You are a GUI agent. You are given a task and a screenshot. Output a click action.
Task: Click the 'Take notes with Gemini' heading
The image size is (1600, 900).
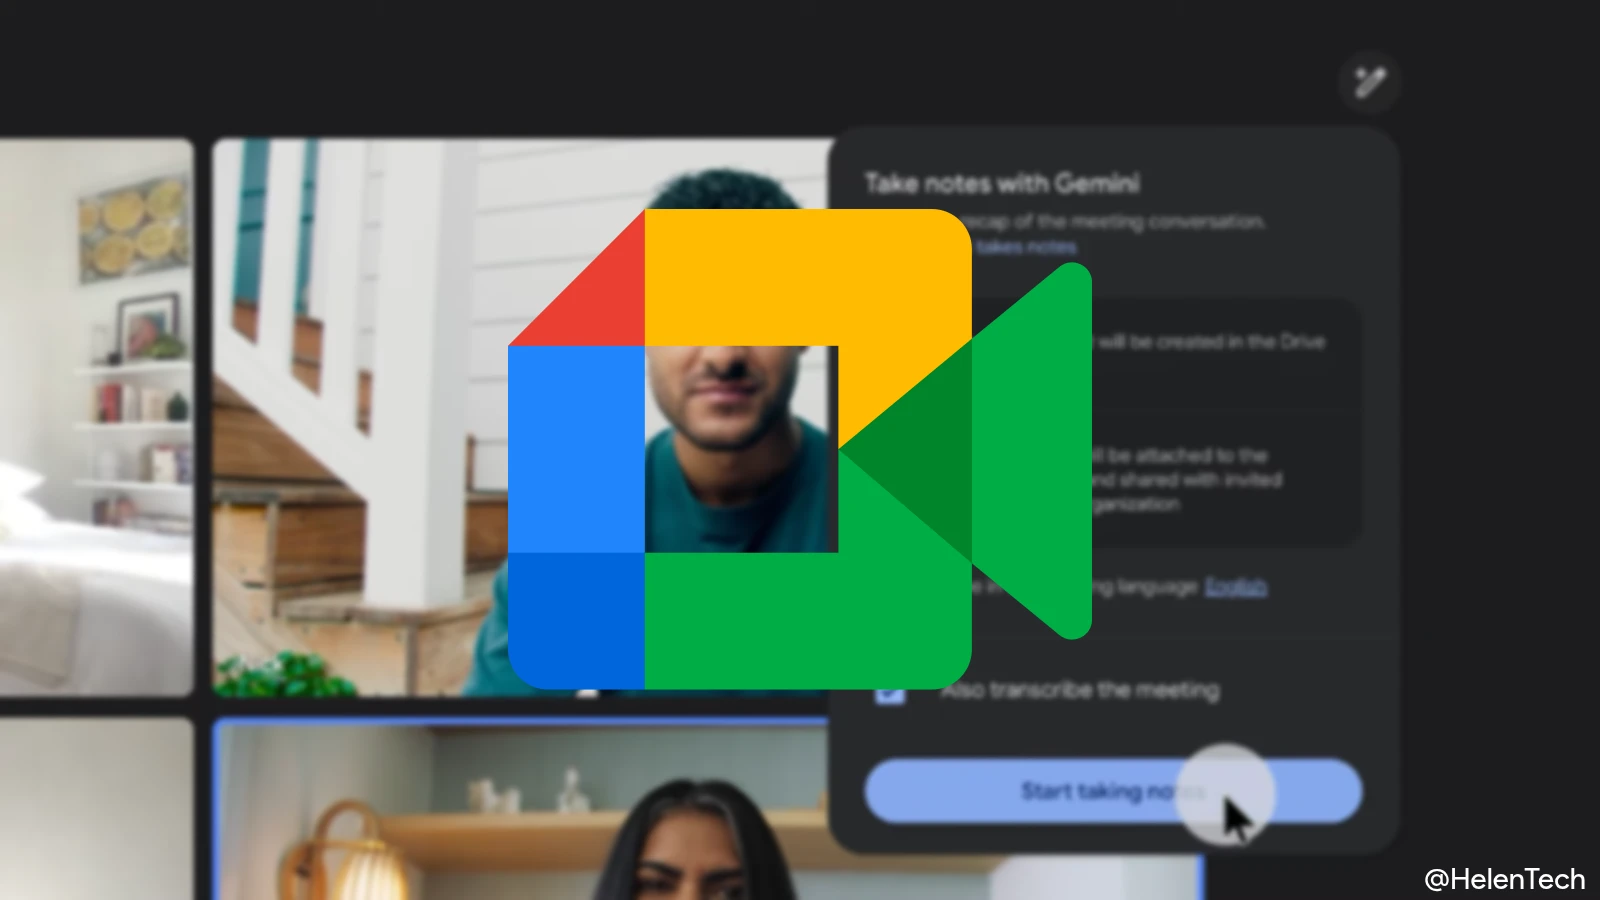pos(1002,183)
